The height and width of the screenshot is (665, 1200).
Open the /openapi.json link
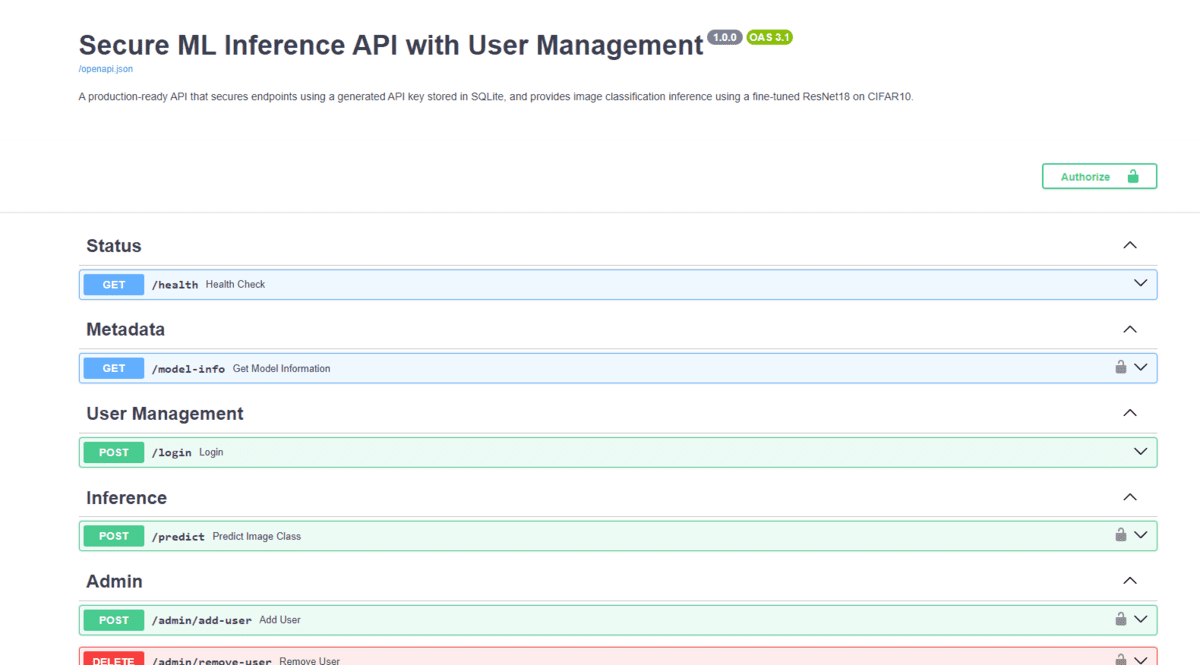pos(105,69)
